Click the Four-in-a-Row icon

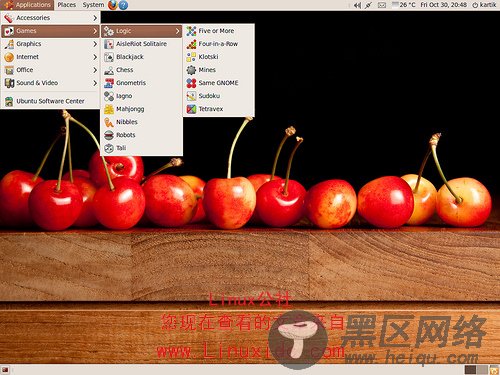pos(191,44)
